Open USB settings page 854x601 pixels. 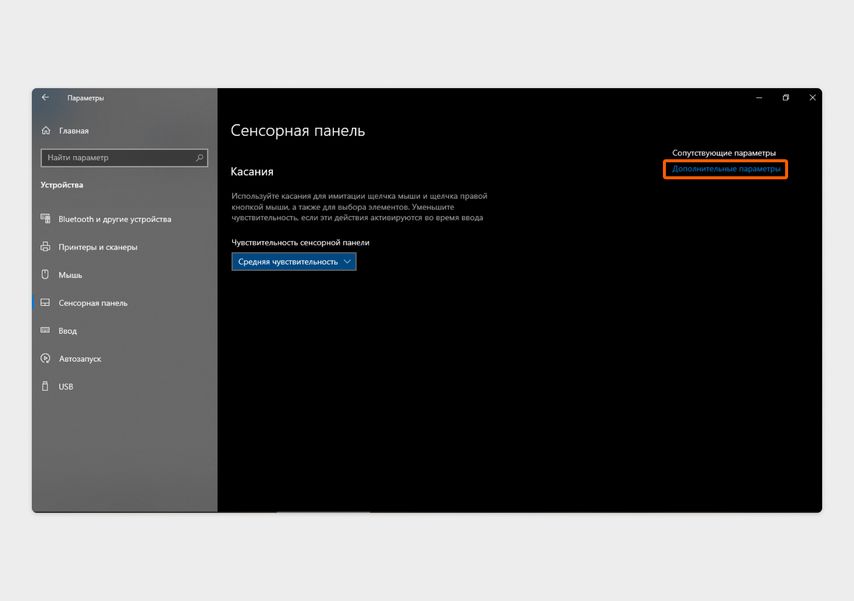(x=65, y=387)
